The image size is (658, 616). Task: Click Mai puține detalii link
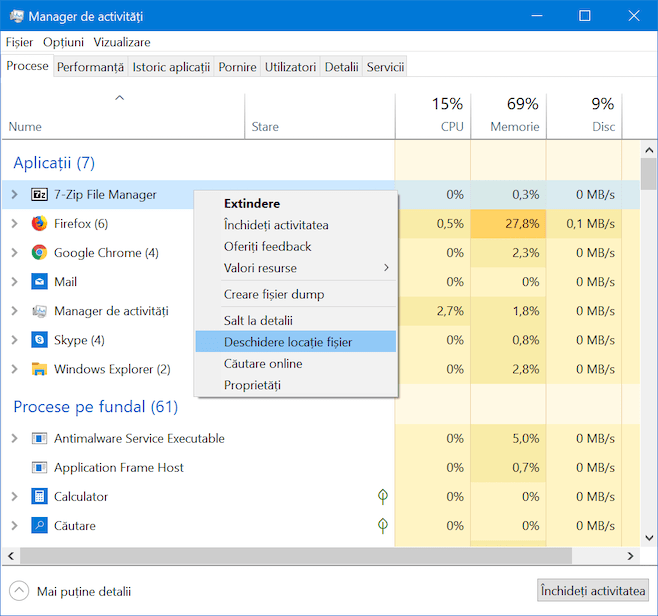coord(84,591)
